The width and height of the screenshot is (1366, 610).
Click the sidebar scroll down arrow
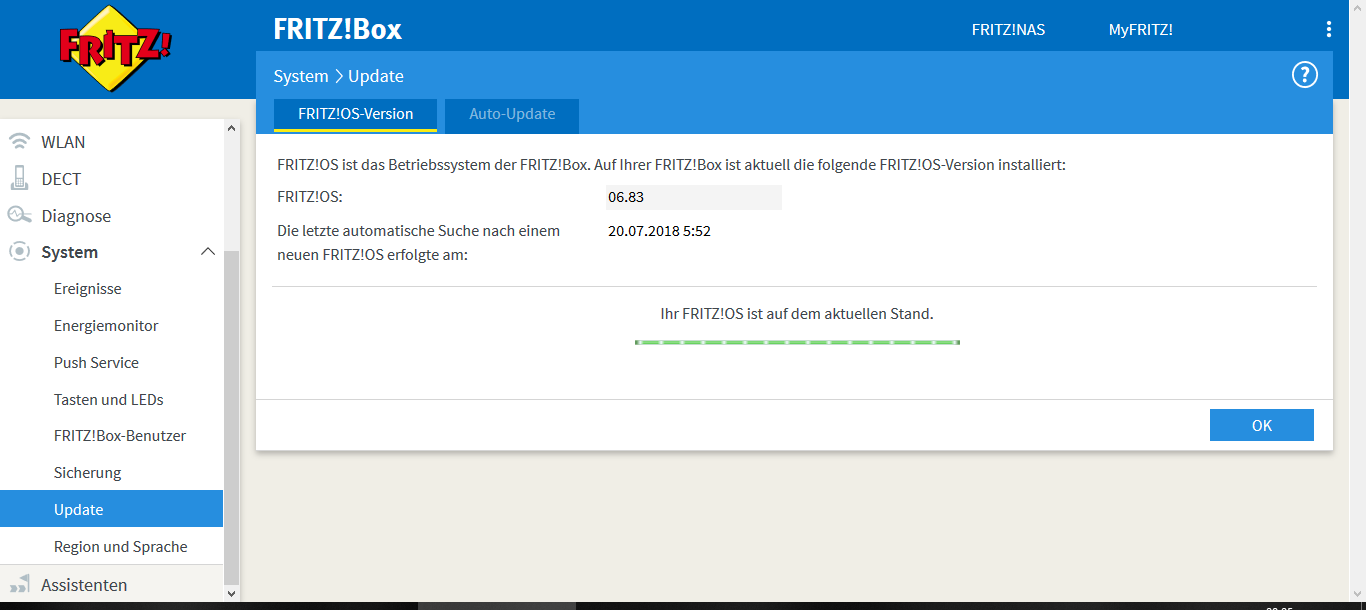pos(232,594)
